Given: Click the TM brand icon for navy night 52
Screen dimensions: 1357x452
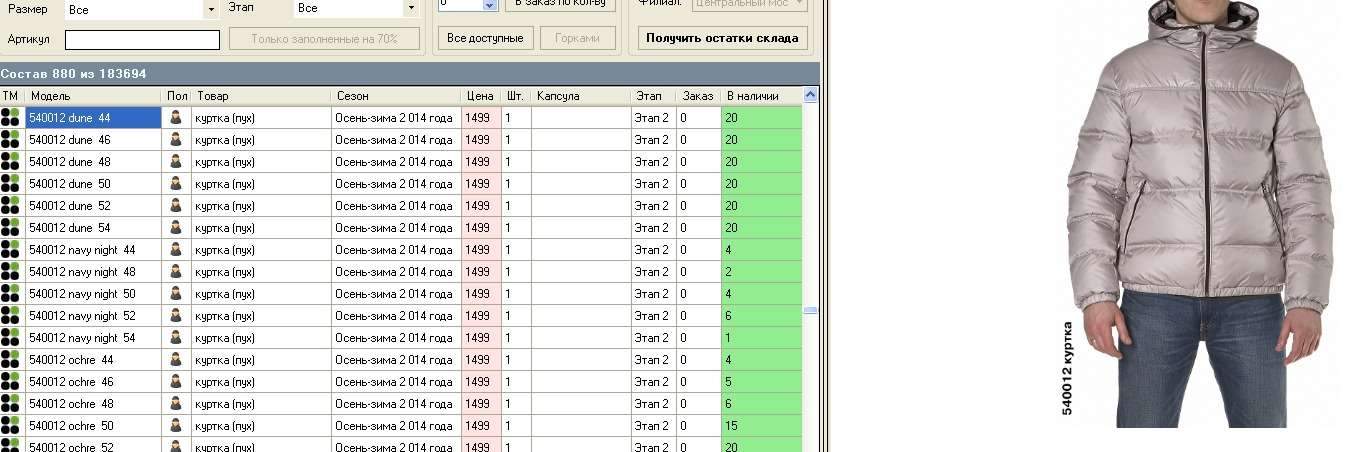Looking at the screenshot, I should click(x=10, y=316).
